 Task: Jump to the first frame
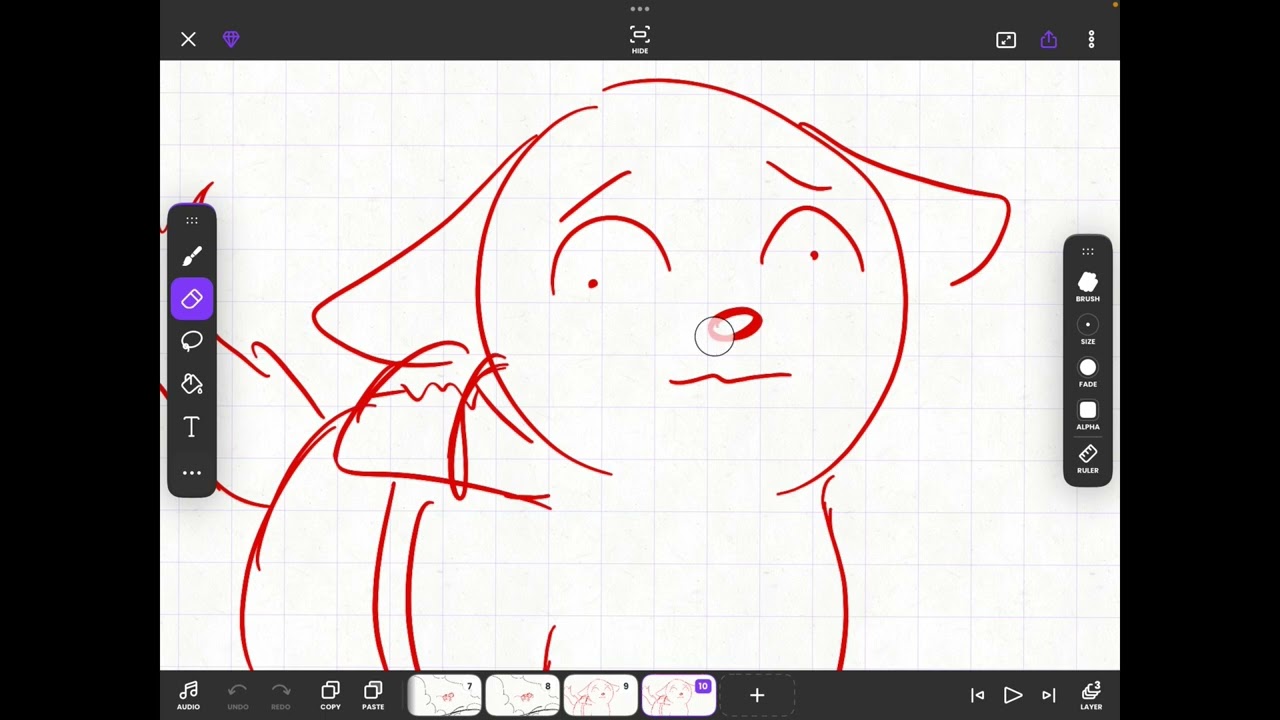(977, 695)
